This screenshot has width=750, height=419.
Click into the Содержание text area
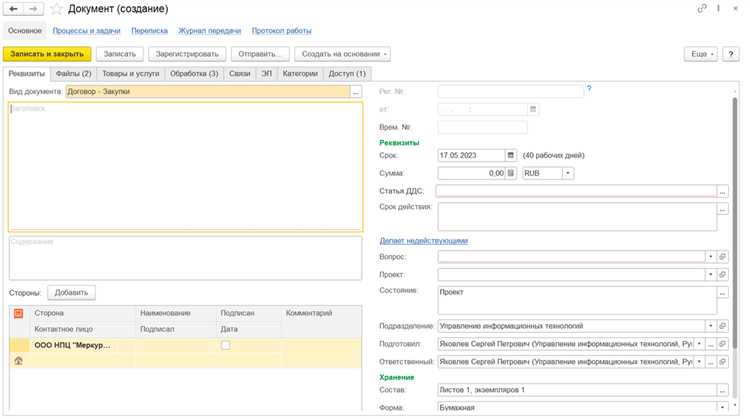coord(186,258)
